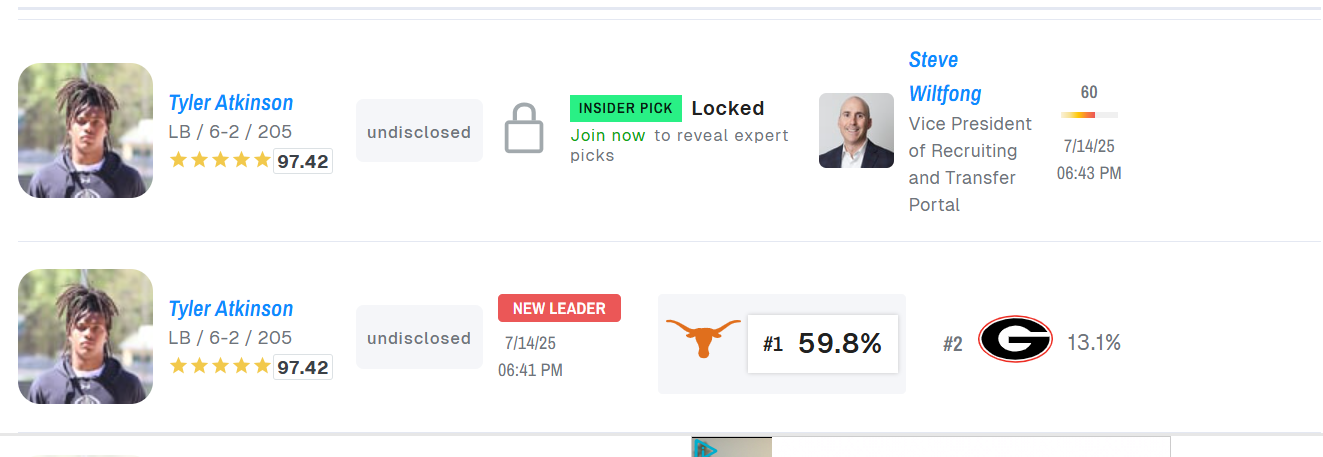Open the Steve Wiltfong profile link
Screen dimensions: 1323x457
945,76
